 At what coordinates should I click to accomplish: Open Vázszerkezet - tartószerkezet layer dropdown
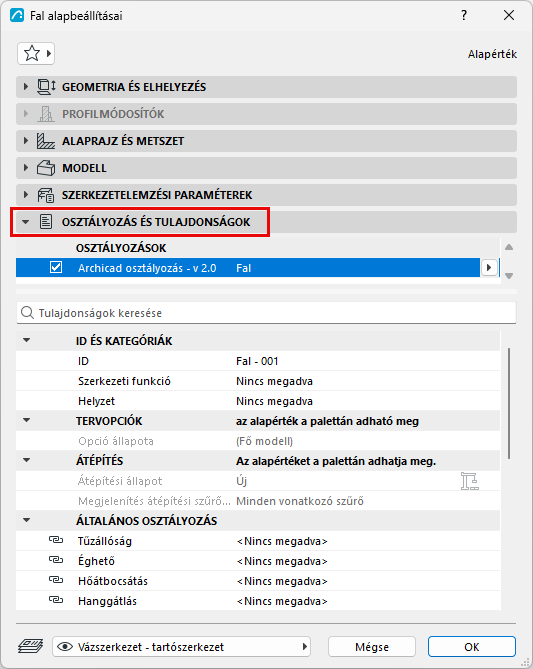coord(181,647)
